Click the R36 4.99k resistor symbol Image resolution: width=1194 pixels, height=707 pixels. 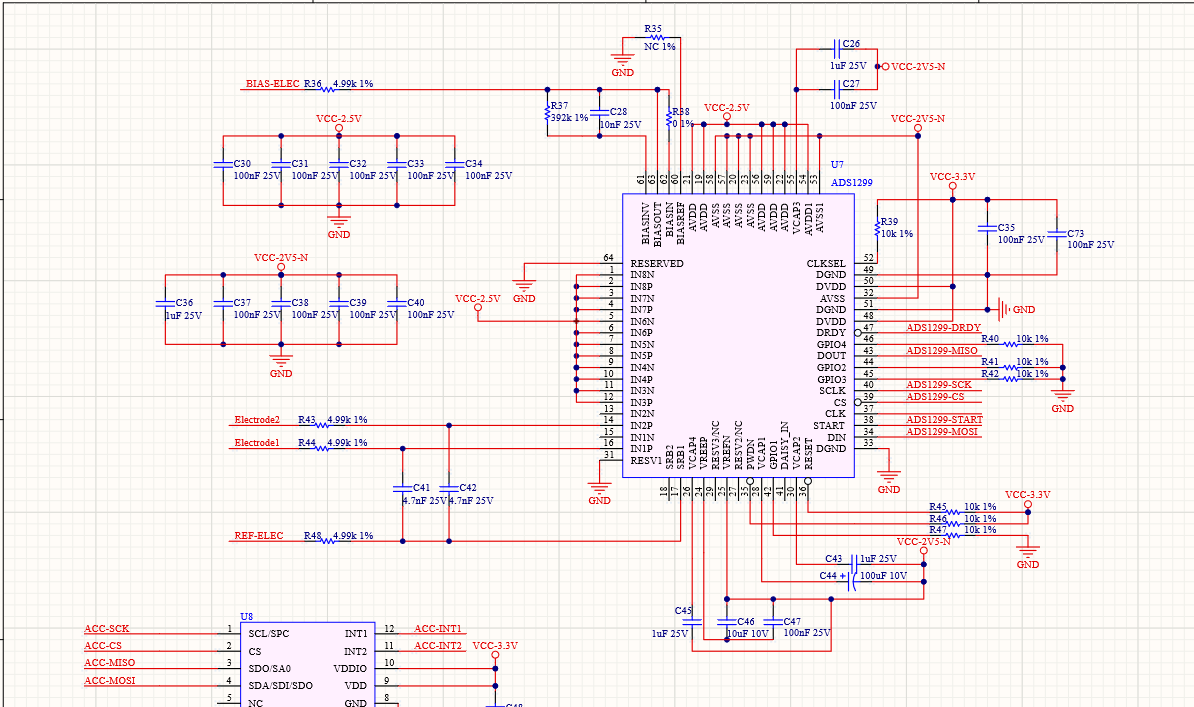coord(328,89)
